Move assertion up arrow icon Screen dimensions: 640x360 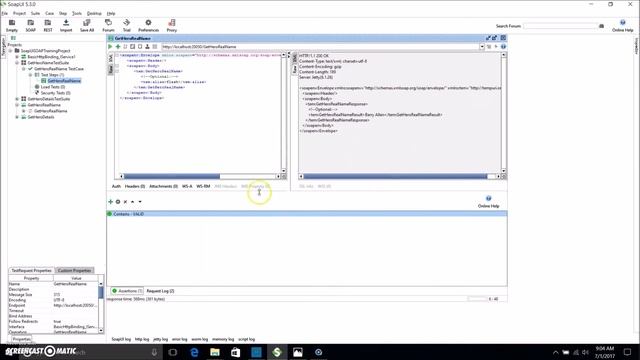(x=133, y=202)
